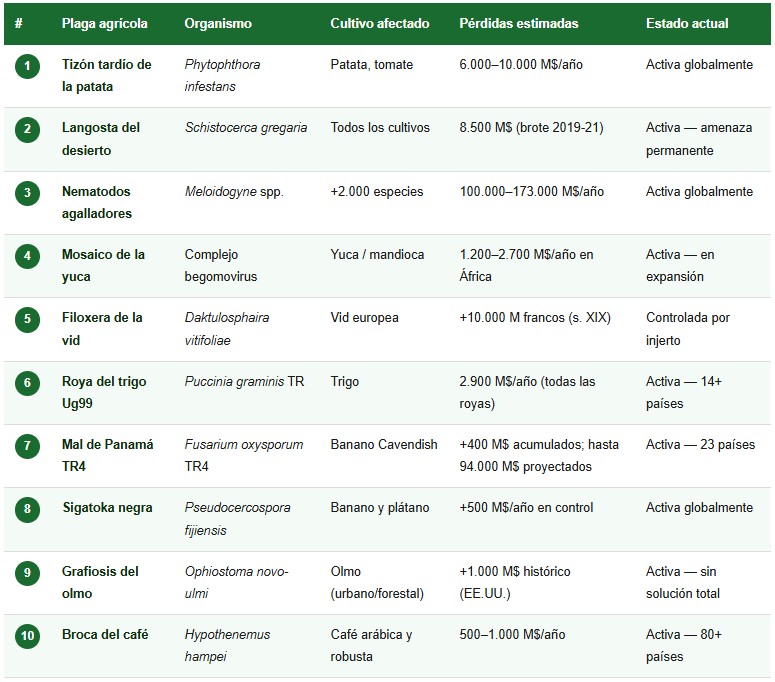Select the 'Phytophthora infestans' organism text
This screenshot has width=775, height=682.
pos(222,75)
